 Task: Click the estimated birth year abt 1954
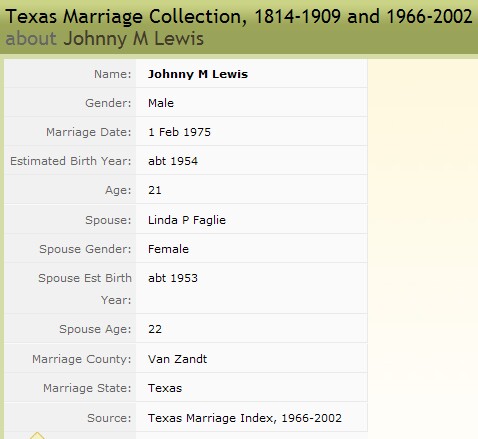(173, 161)
